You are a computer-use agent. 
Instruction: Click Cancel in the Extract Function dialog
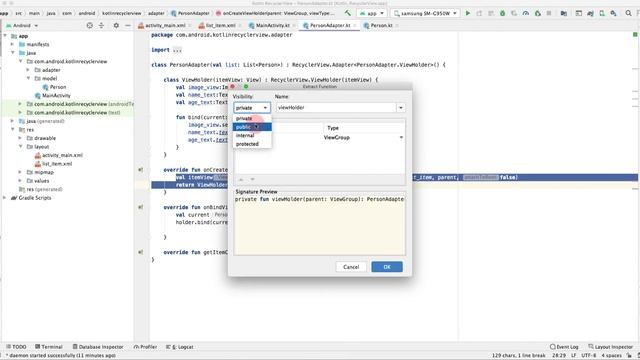click(x=351, y=267)
